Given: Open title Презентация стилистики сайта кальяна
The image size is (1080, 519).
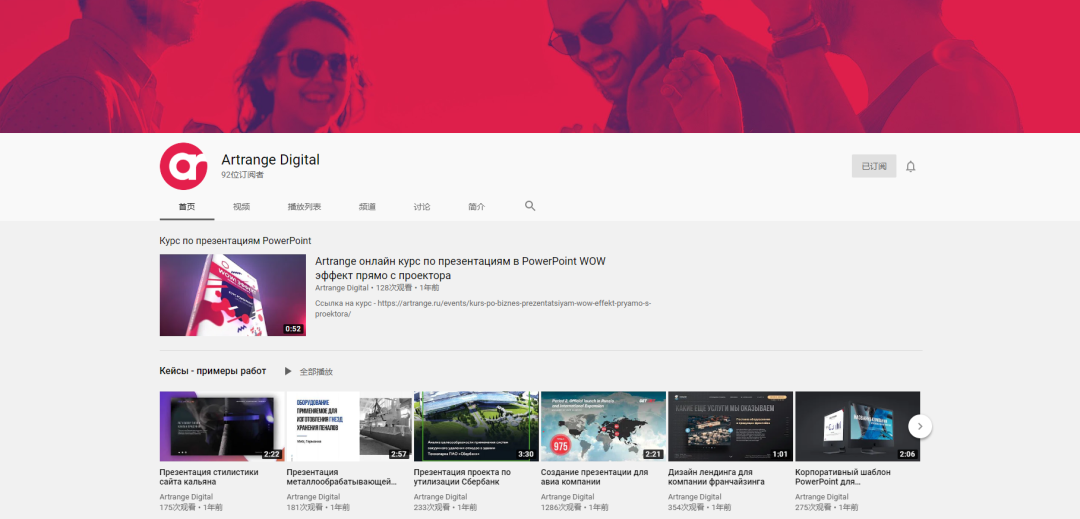Looking at the screenshot, I should tap(209, 477).
